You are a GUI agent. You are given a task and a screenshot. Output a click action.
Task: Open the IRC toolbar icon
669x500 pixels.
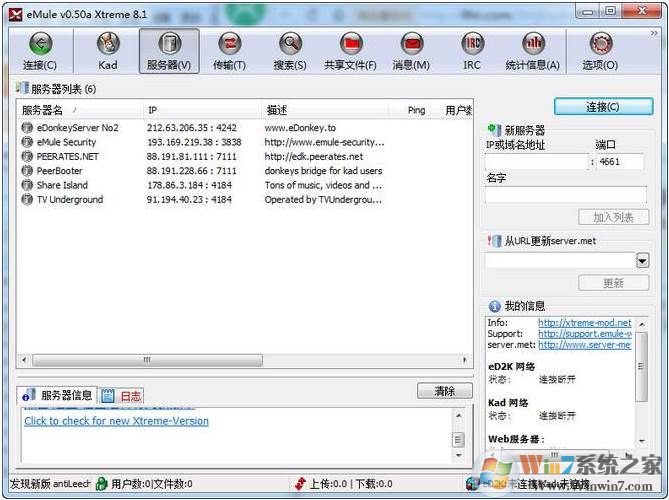click(472, 51)
